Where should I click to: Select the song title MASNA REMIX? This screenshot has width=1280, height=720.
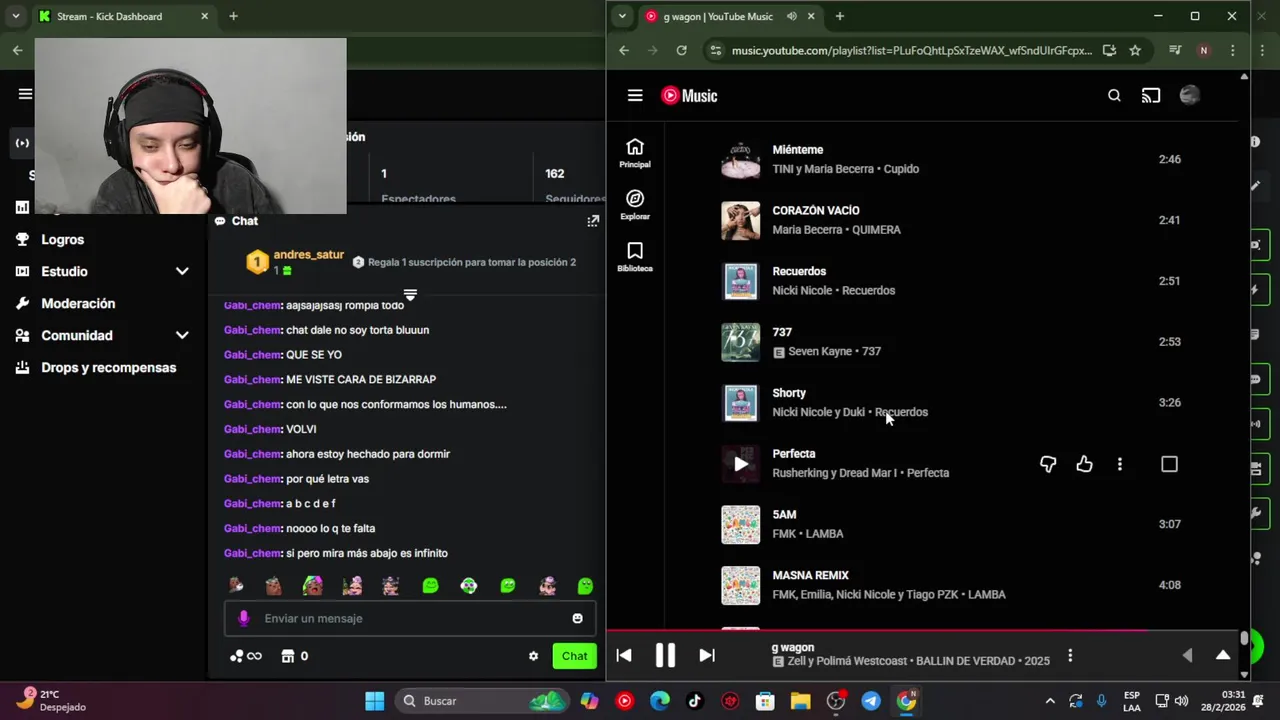tap(810, 575)
